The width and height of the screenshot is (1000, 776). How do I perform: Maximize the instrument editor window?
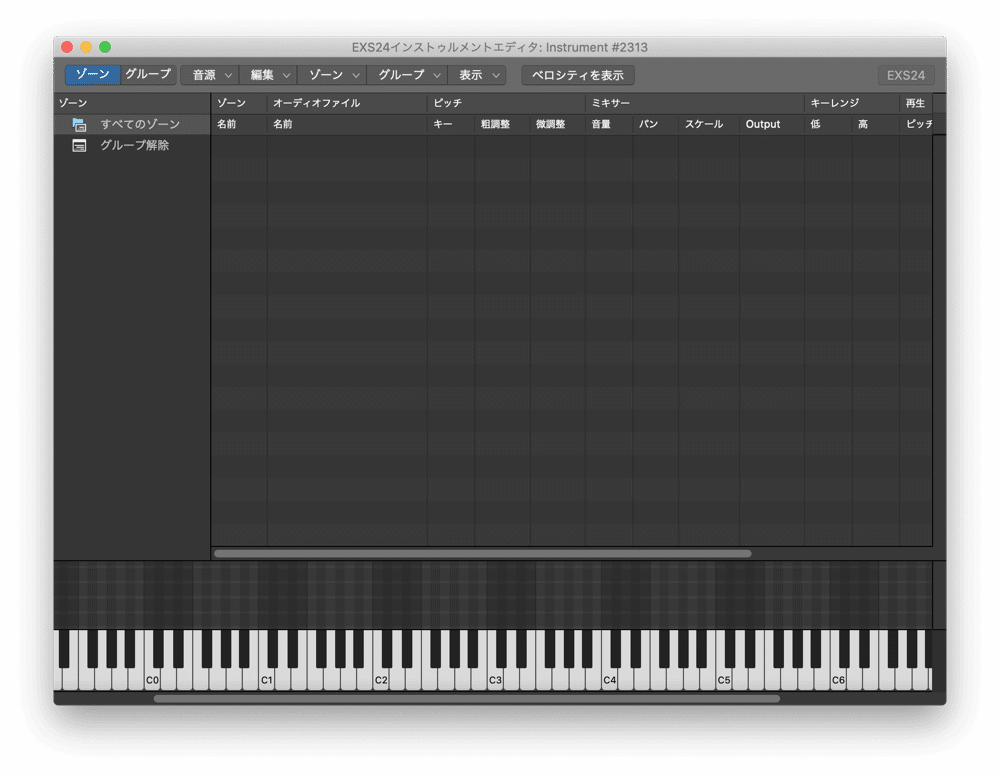[105, 47]
